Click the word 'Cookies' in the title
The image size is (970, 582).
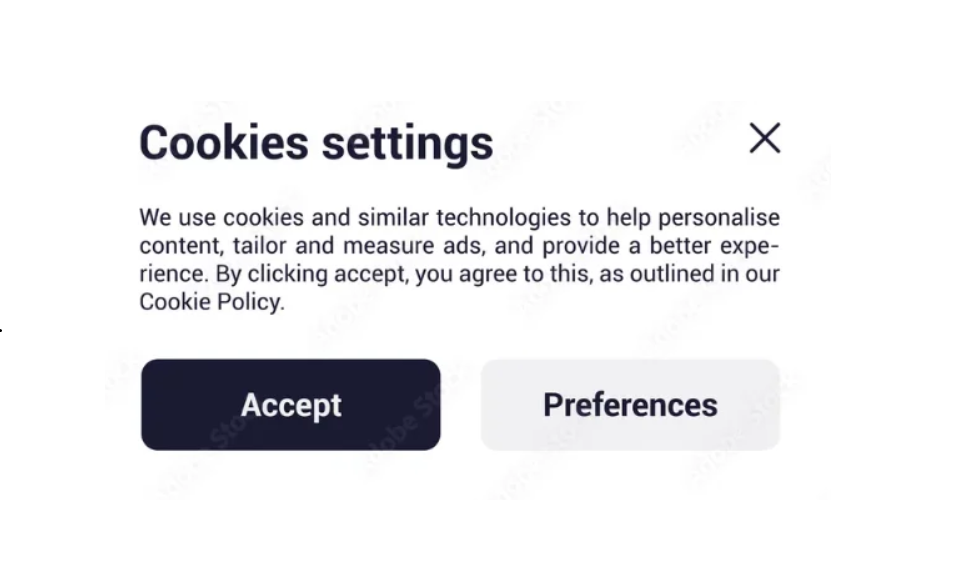(223, 143)
